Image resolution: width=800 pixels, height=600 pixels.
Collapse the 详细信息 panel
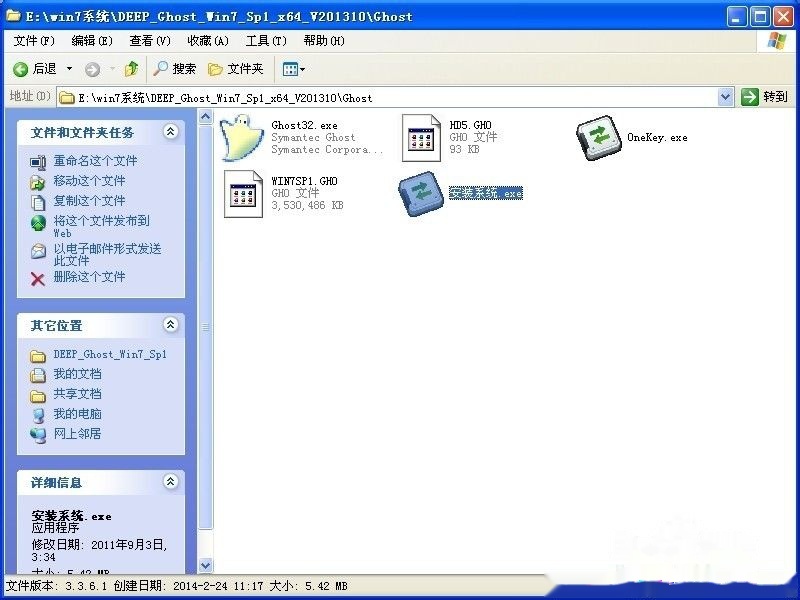point(170,482)
